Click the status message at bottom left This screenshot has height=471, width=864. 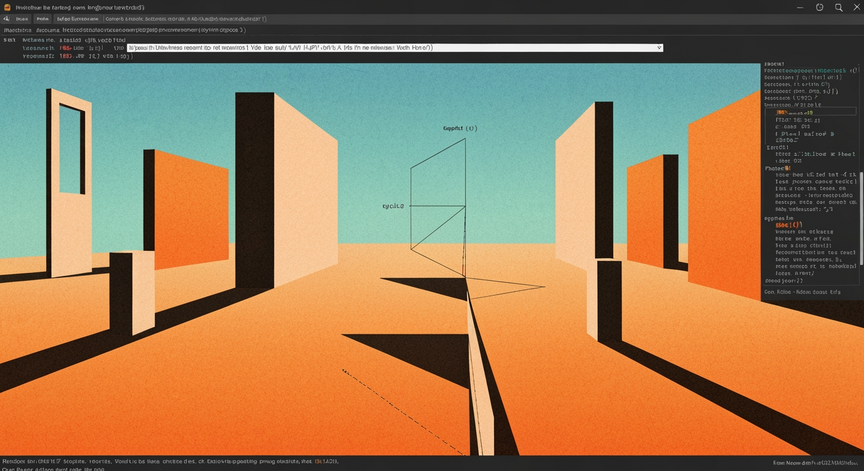pyautogui.click(x=170, y=462)
